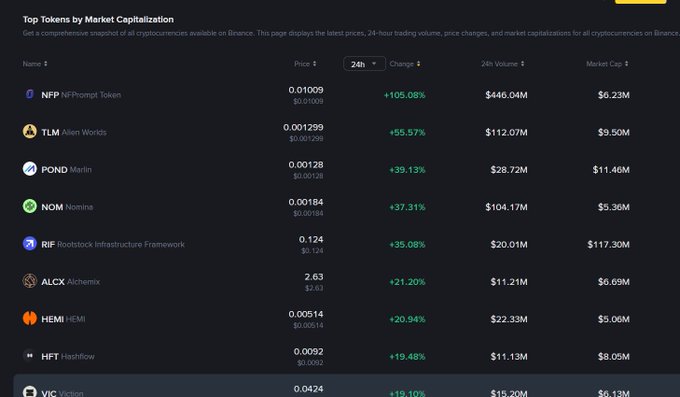Click the +37.31% change value
Image resolution: width=680 pixels, height=397 pixels.
pyautogui.click(x=407, y=207)
